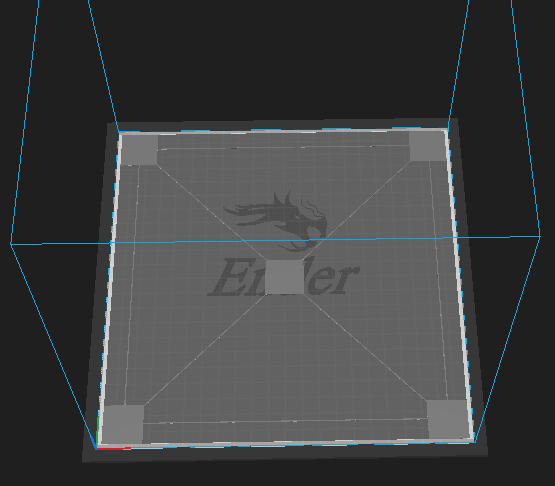The height and width of the screenshot is (486, 555).
Task: Select the back-right corner square pad
Action: 428,146
